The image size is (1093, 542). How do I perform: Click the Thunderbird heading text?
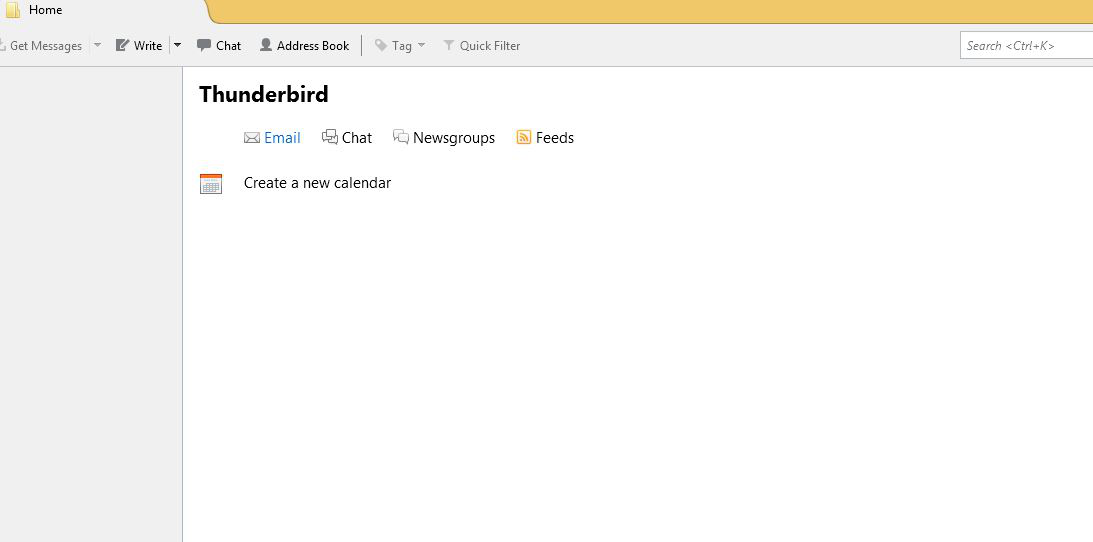pos(263,94)
